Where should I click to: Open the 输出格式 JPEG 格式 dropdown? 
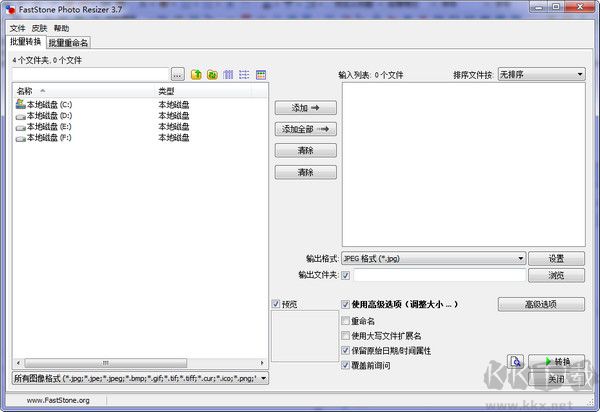pyautogui.click(x=434, y=259)
